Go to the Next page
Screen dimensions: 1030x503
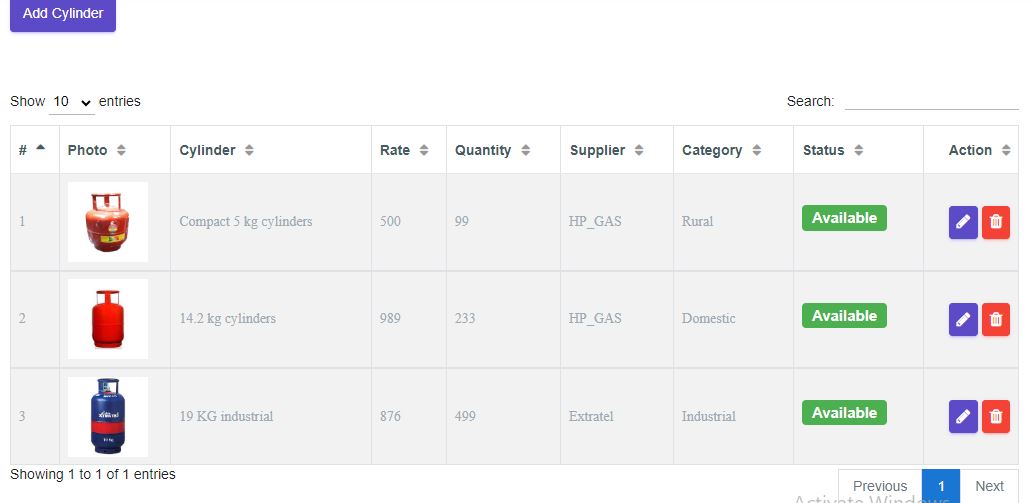click(x=989, y=486)
